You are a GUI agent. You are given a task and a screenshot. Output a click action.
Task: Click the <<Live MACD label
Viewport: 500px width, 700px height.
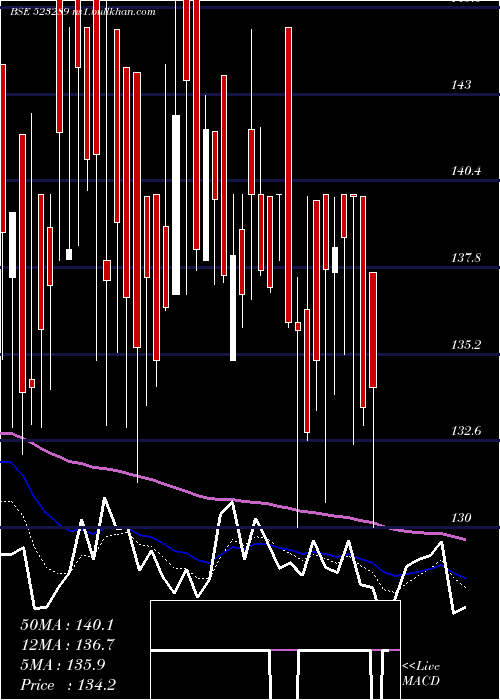[421, 673]
